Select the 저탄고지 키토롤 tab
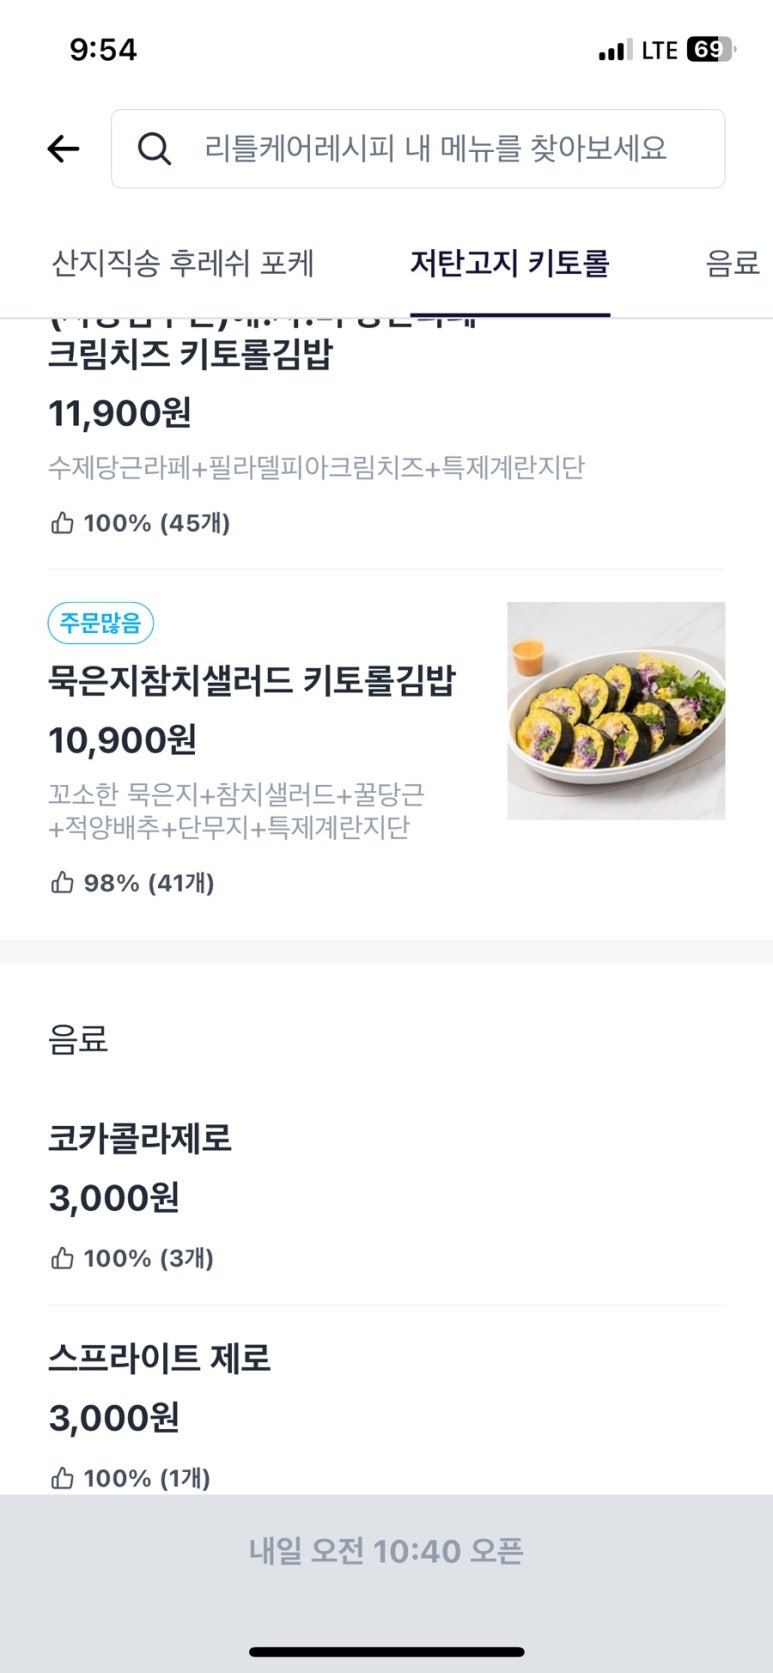This screenshot has width=773, height=1673. [x=509, y=264]
